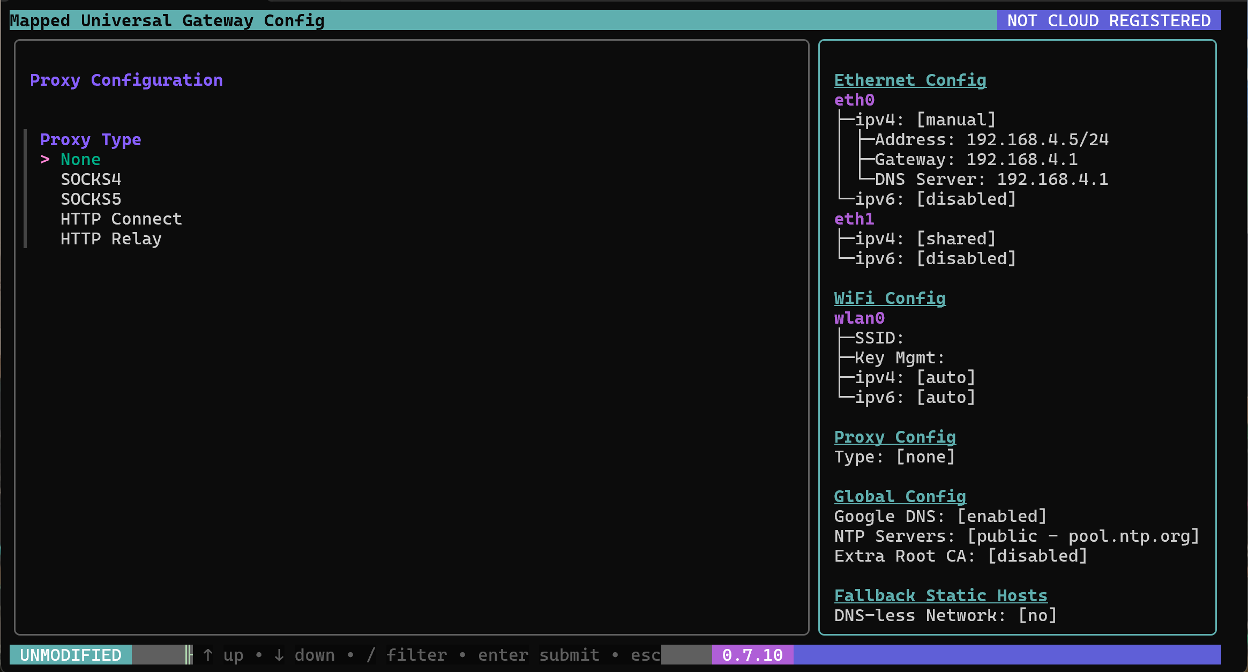
Task: Click the DNS-less Network: [no] line
Action: (x=946, y=615)
